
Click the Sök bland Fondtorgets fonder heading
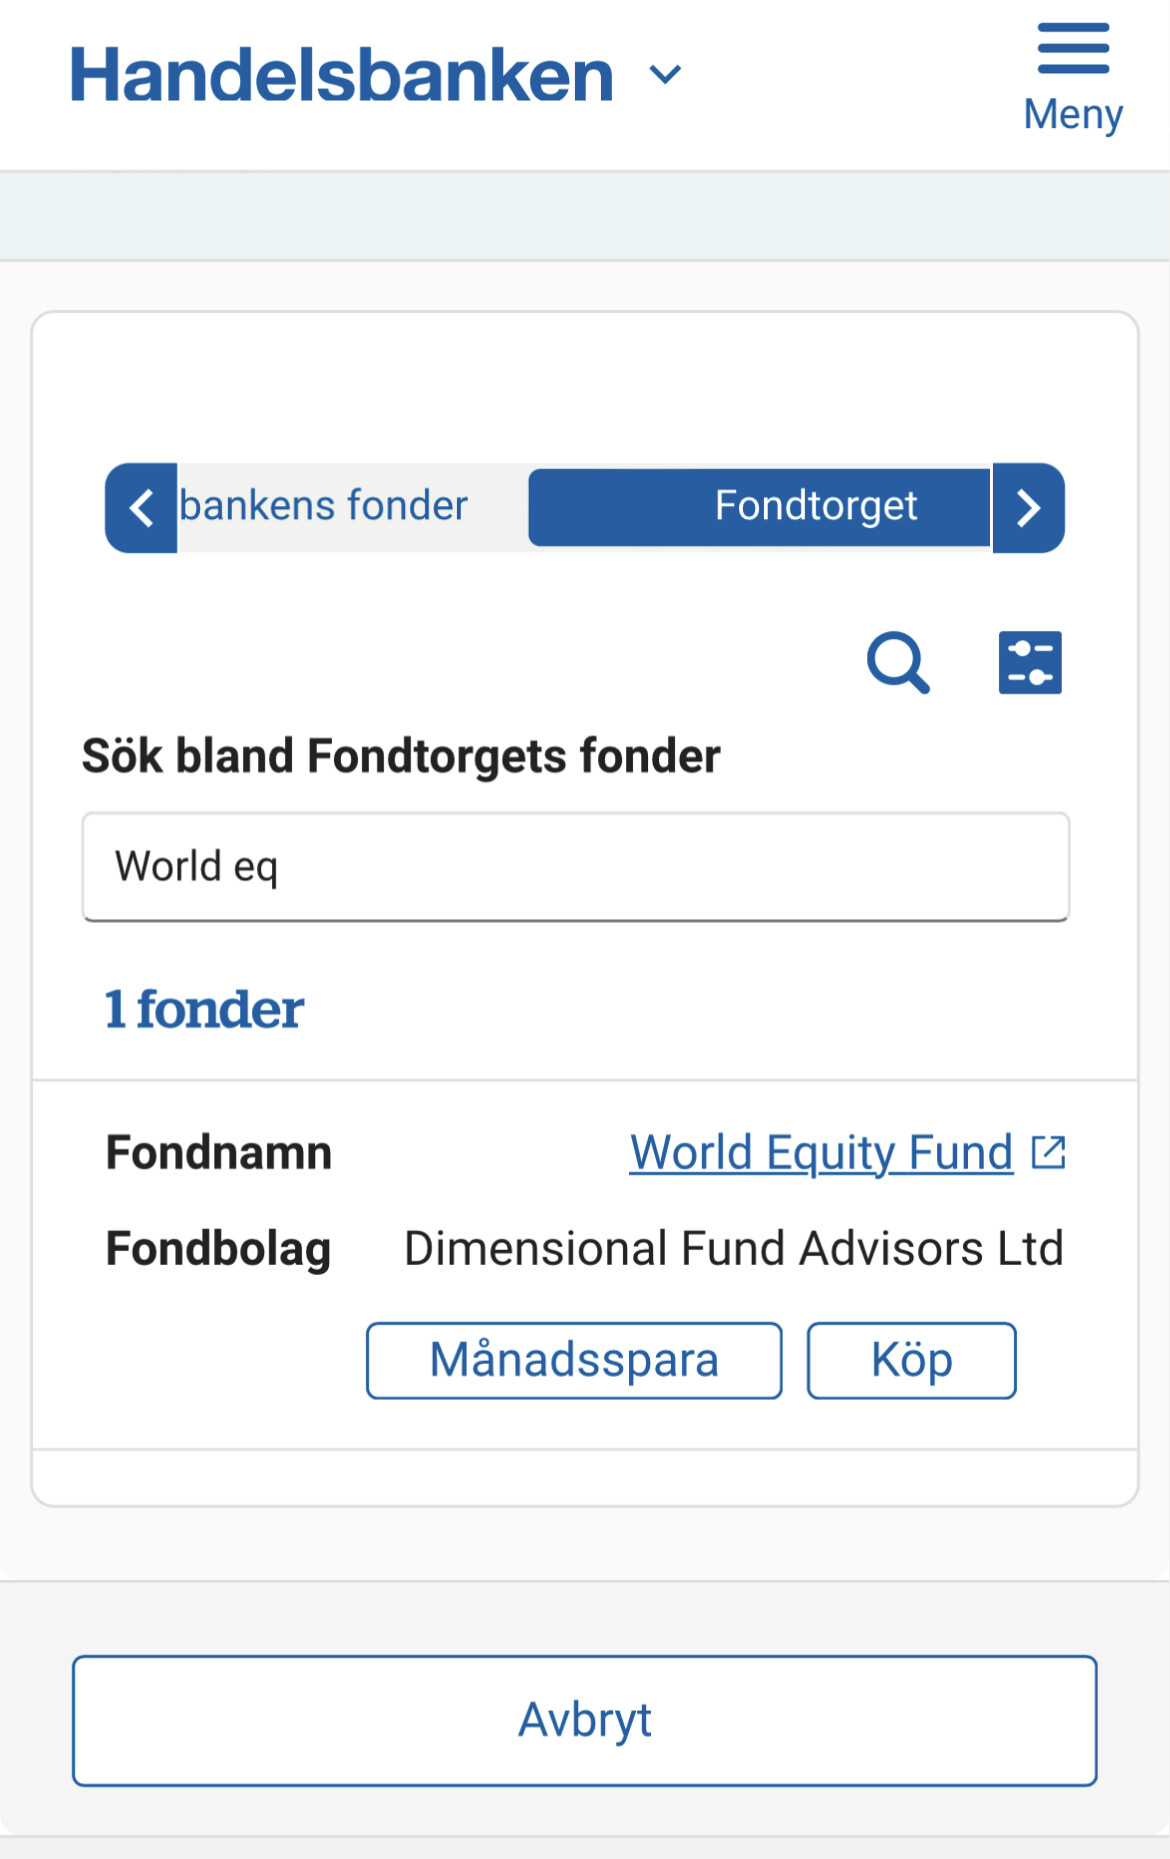click(400, 756)
